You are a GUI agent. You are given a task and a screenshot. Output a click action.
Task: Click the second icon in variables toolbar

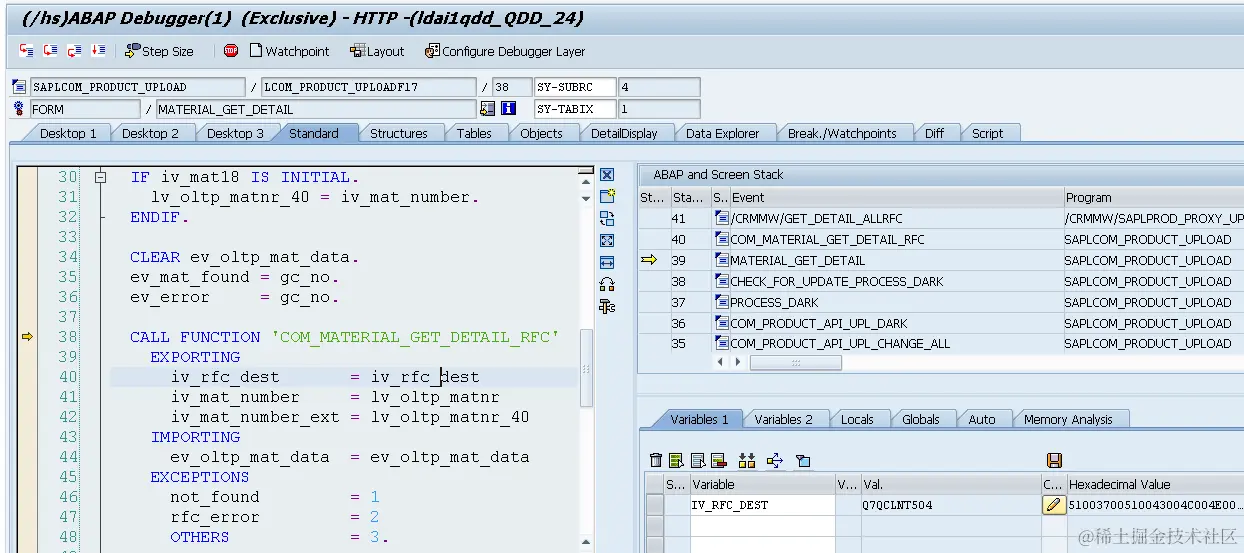tap(677, 460)
